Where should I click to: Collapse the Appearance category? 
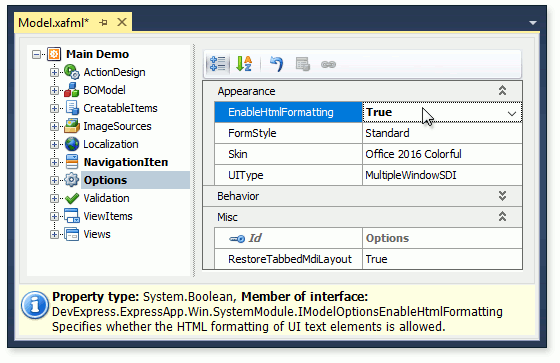tap(502, 90)
